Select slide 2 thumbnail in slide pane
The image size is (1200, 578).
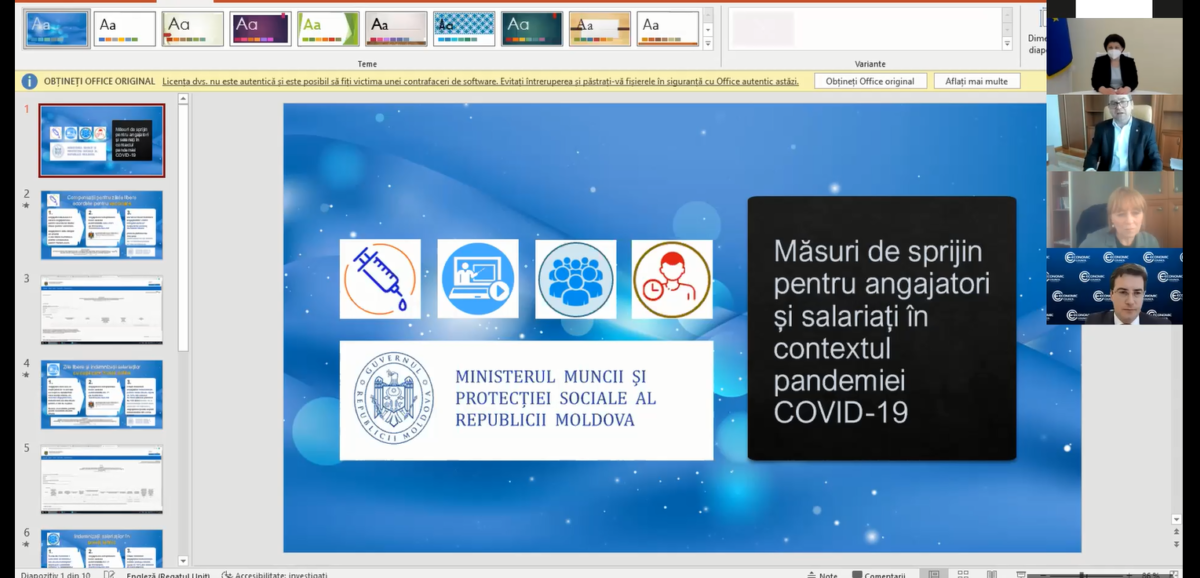(x=102, y=225)
